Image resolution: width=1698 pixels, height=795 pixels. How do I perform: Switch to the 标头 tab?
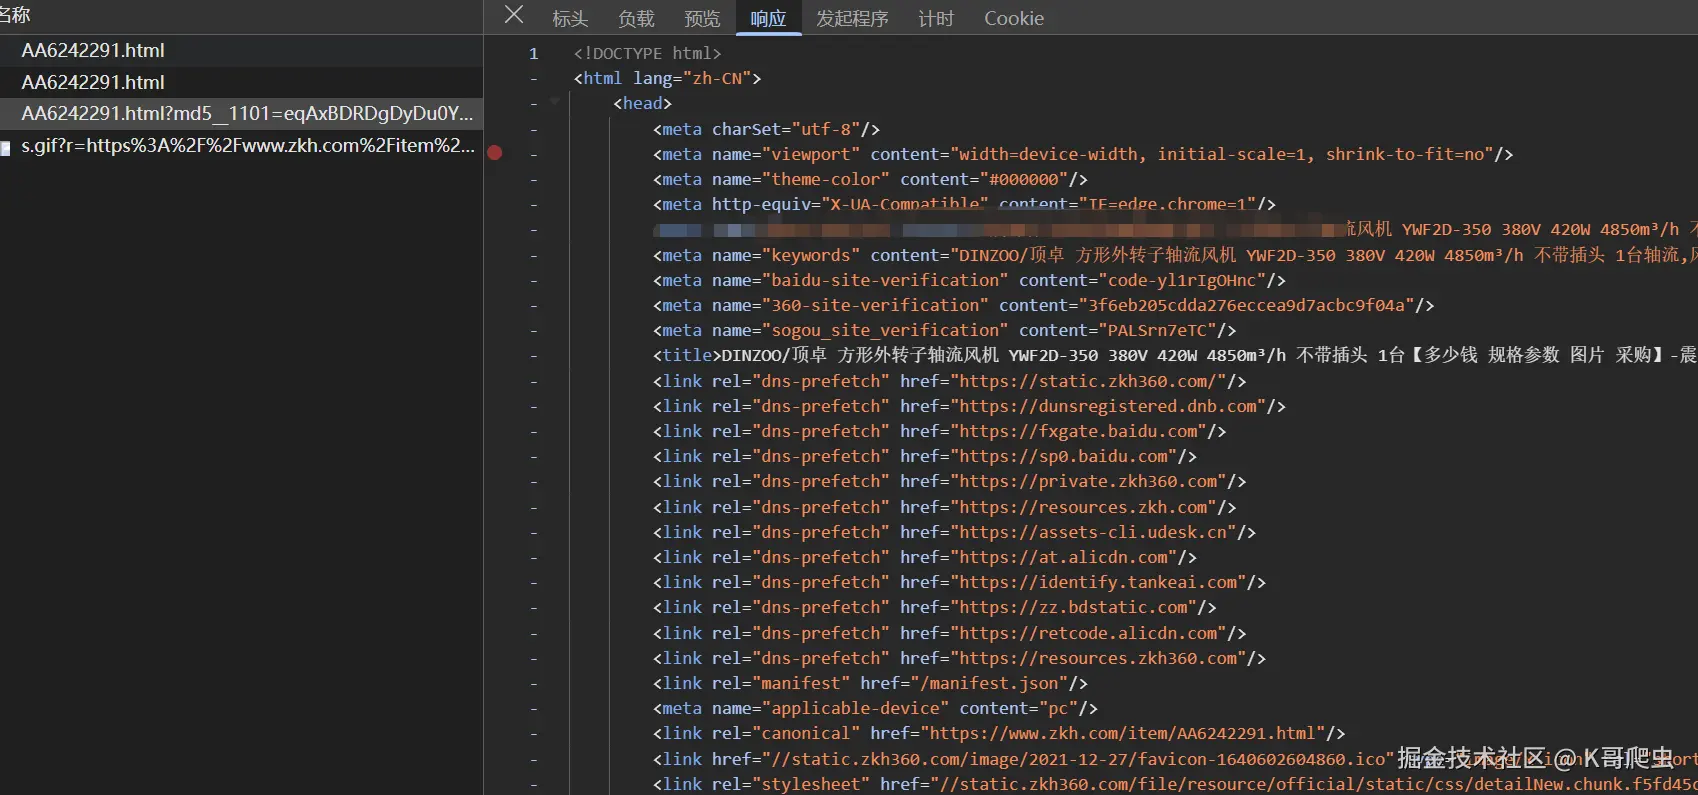[x=570, y=18]
